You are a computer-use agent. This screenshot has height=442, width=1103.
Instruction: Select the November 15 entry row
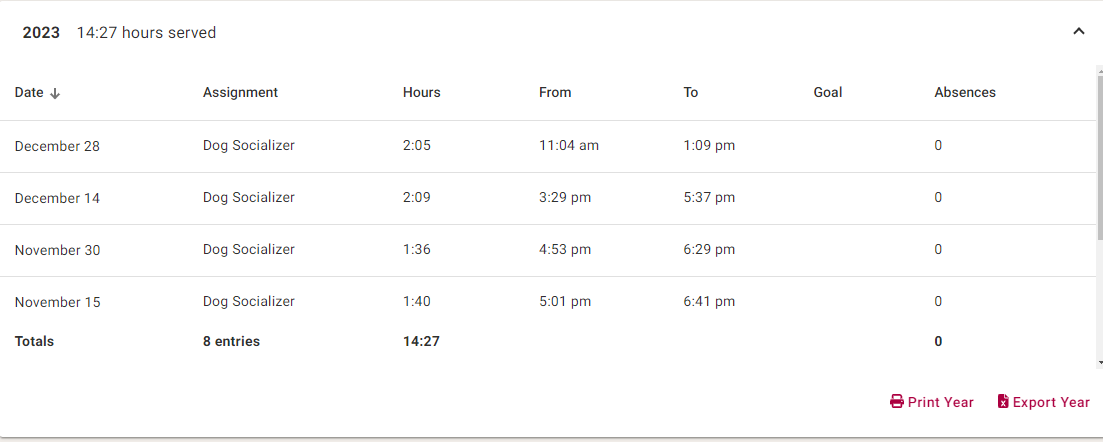(x=57, y=302)
